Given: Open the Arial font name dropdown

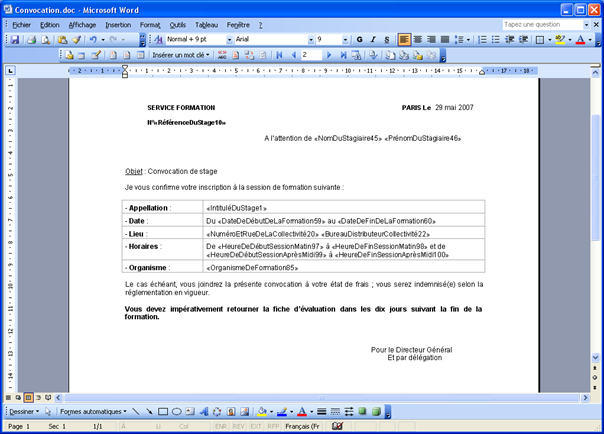Looking at the screenshot, I should (270, 40).
